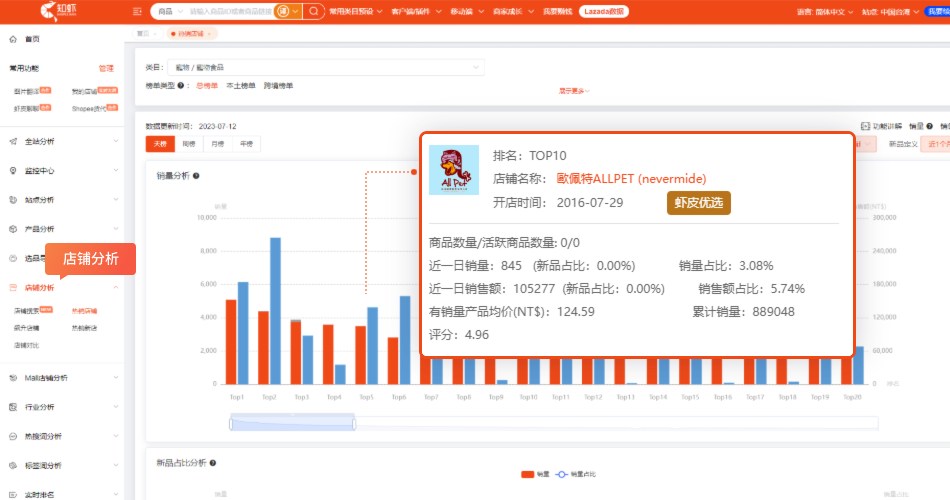Close the active orange page tab

pyautogui.click(x=209, y=34)
